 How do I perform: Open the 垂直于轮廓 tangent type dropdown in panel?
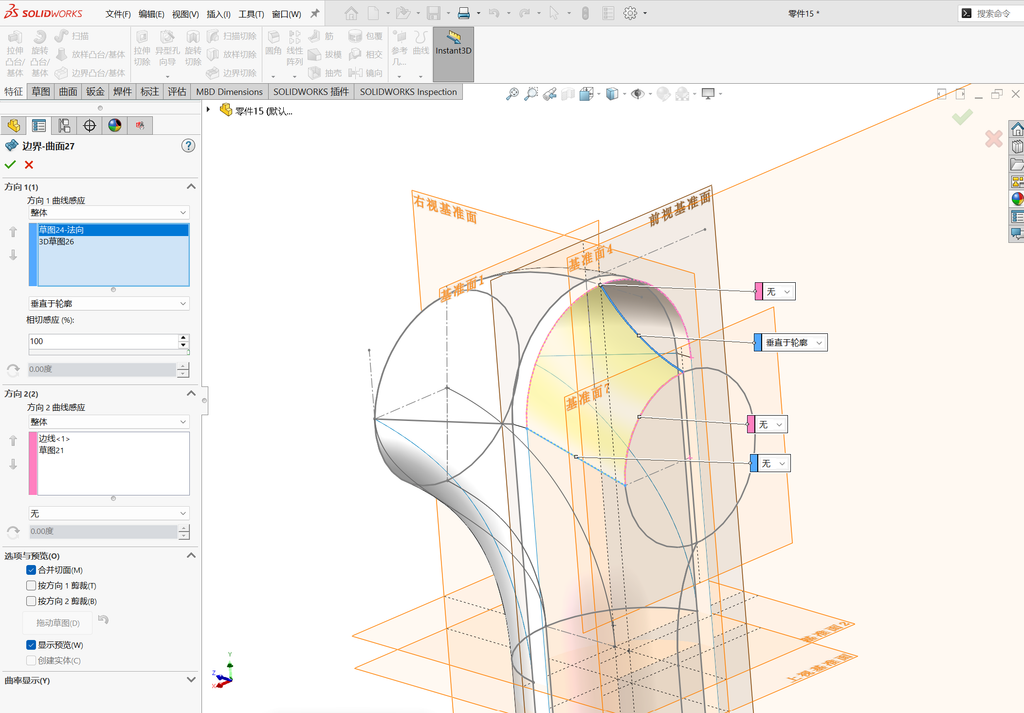pos(109,304)
